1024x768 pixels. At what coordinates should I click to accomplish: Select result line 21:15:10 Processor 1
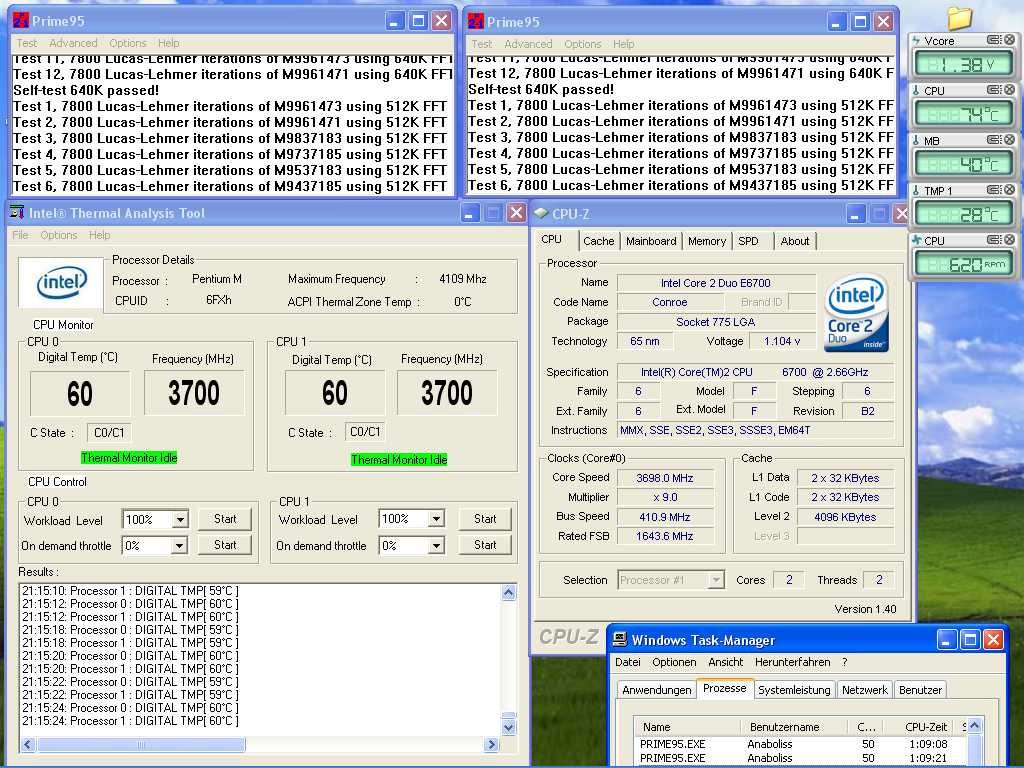click(131, 590)
